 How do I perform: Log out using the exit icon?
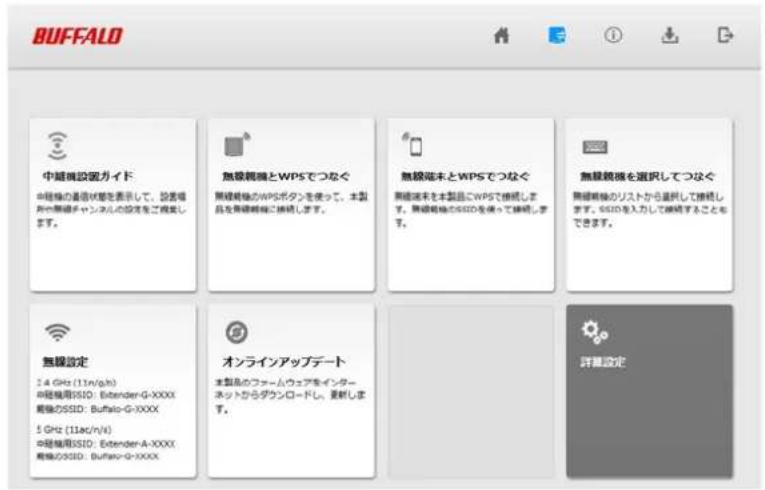click(725, 35)
